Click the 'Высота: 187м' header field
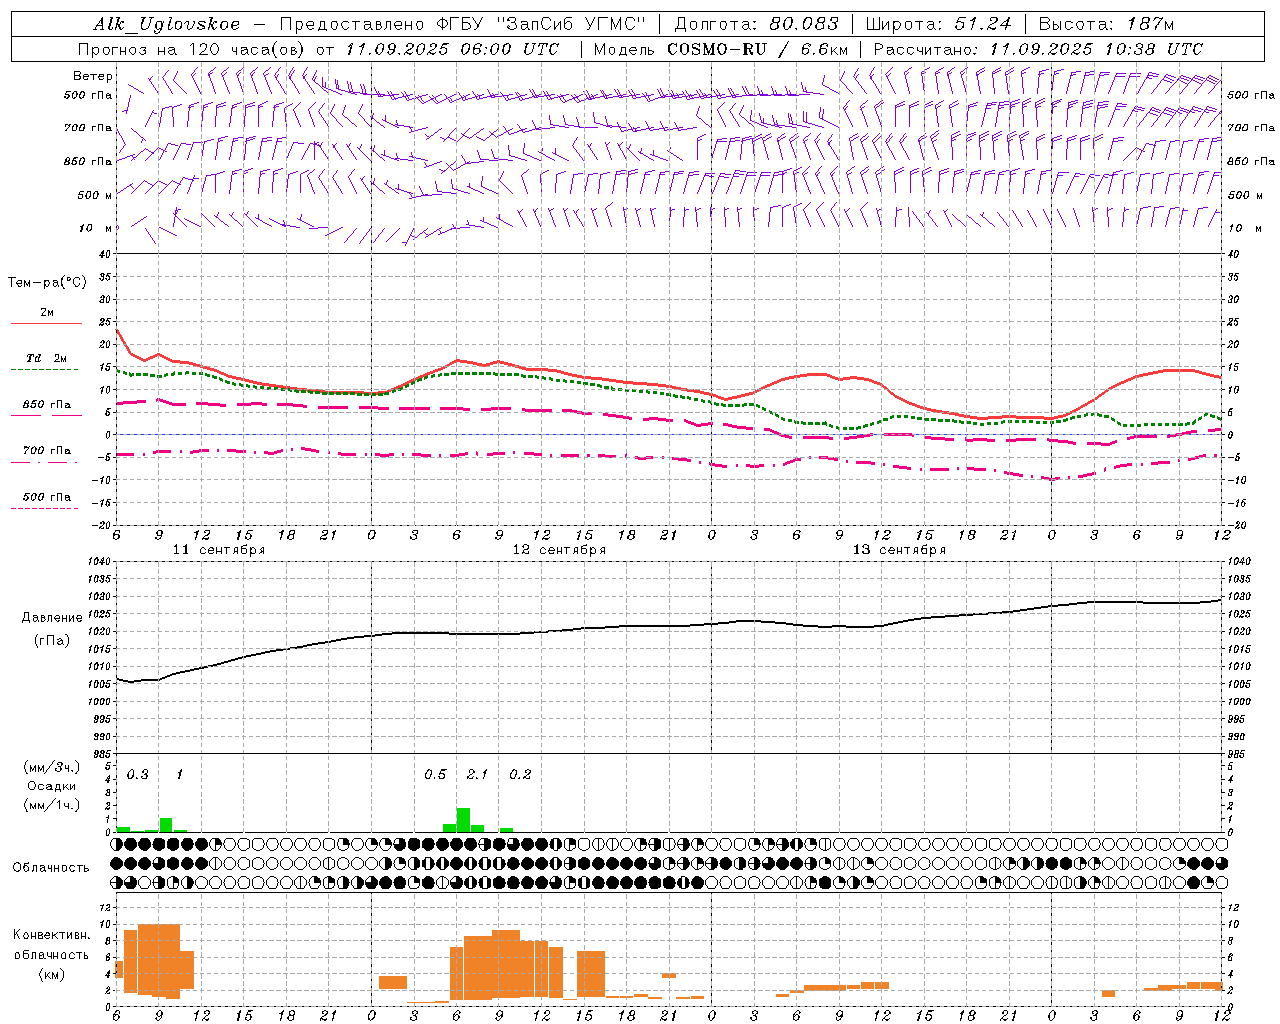 tap(1106, 25)
